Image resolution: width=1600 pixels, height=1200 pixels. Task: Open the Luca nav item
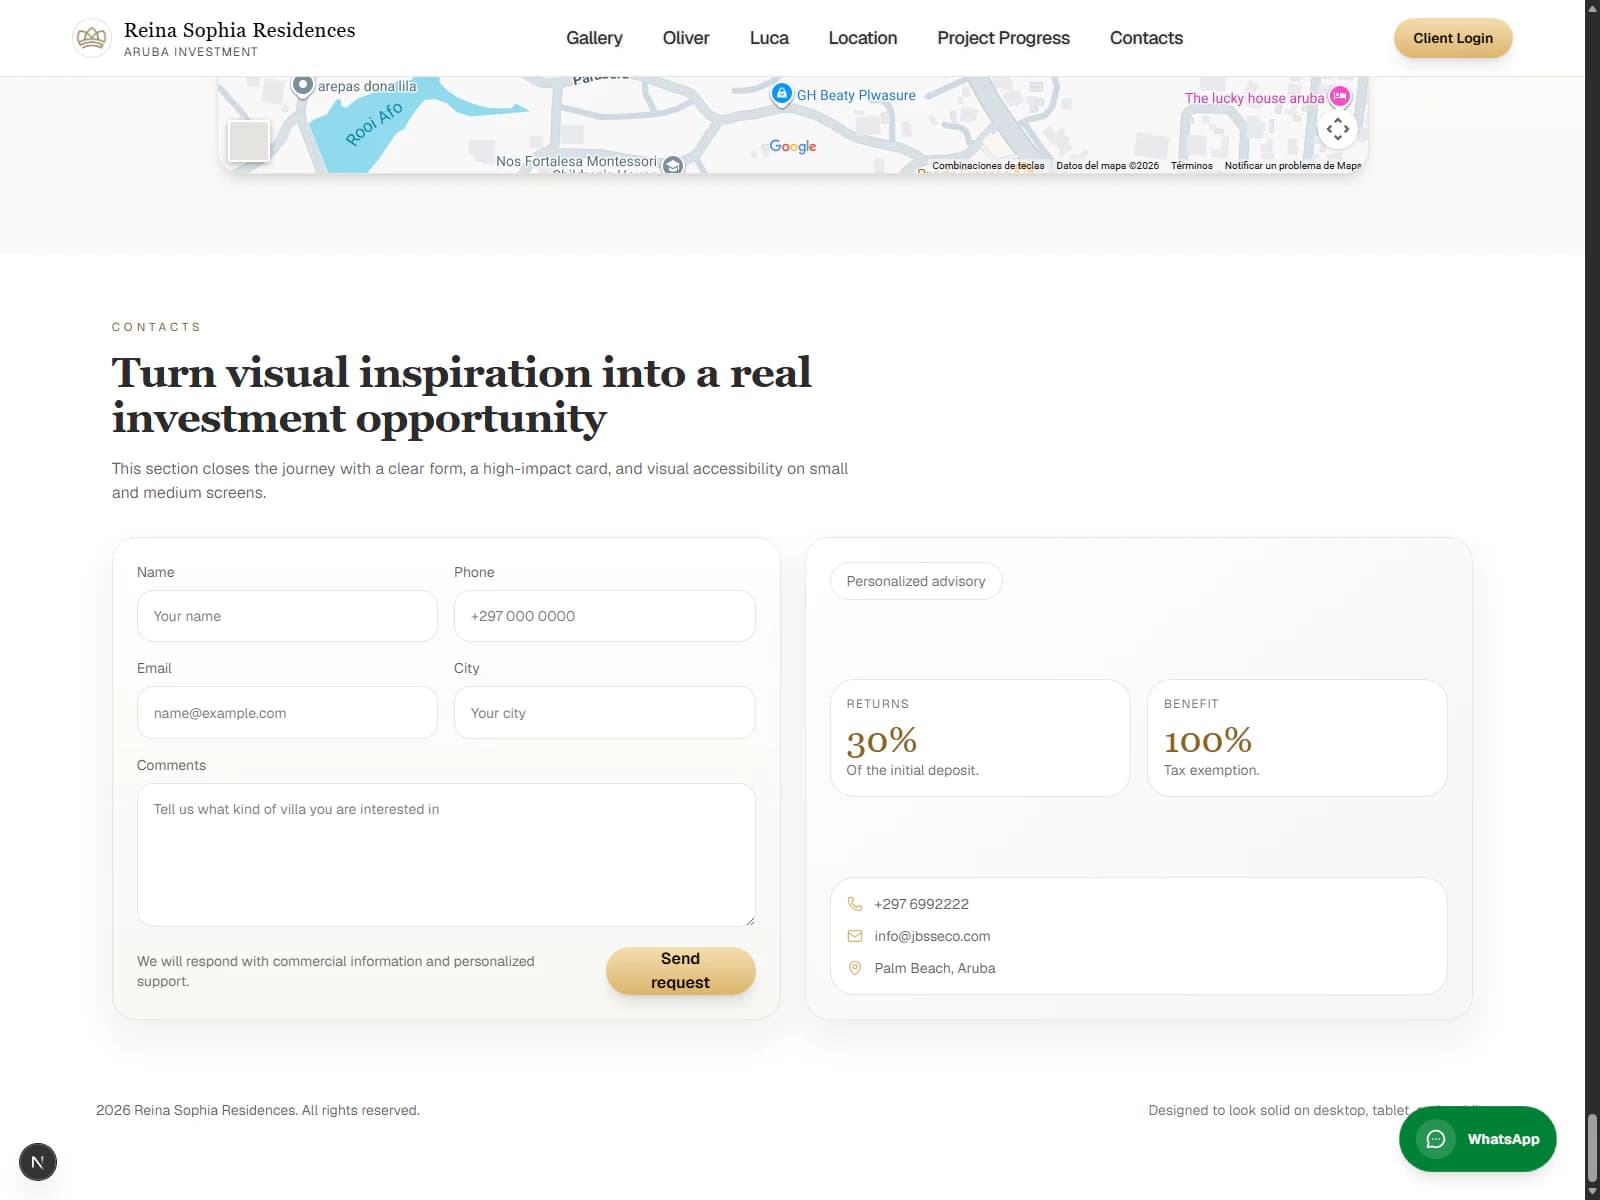769,38
